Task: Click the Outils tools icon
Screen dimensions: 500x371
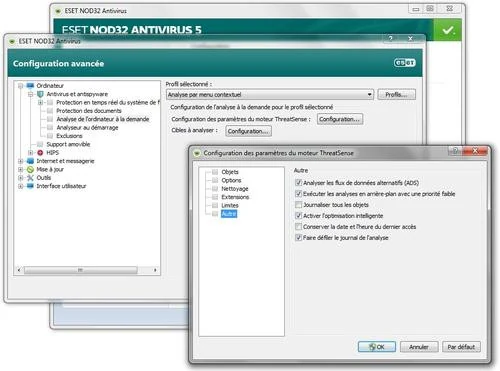Action: point(30,178)
